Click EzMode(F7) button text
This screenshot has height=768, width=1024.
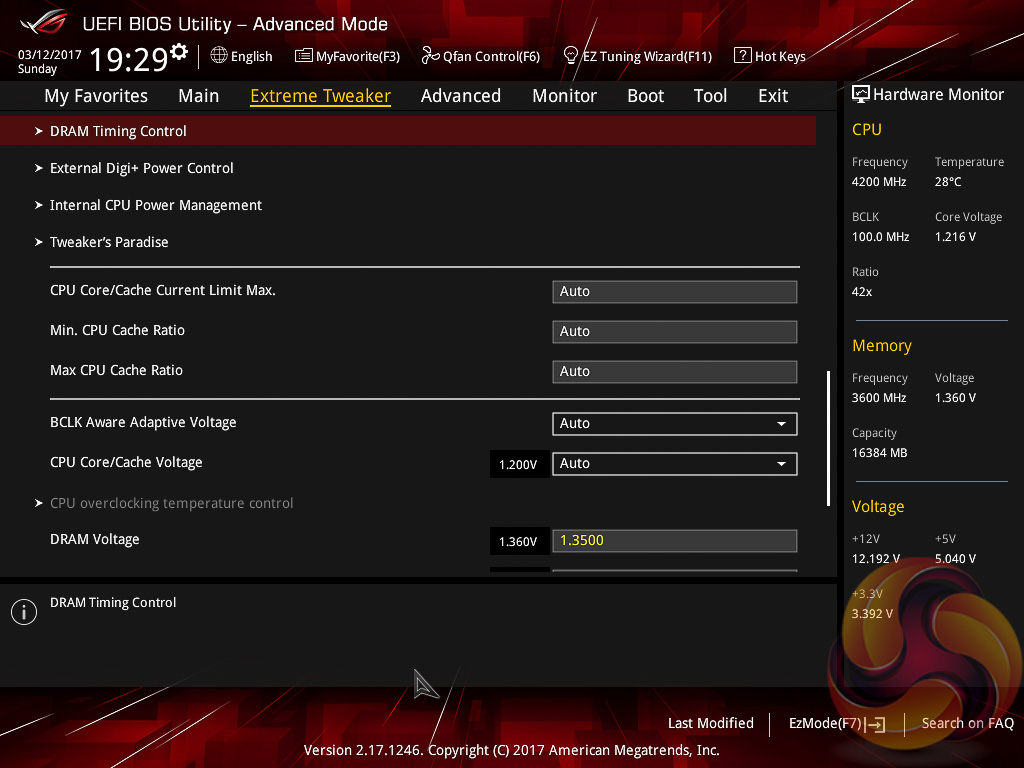[x=825, y=723]
